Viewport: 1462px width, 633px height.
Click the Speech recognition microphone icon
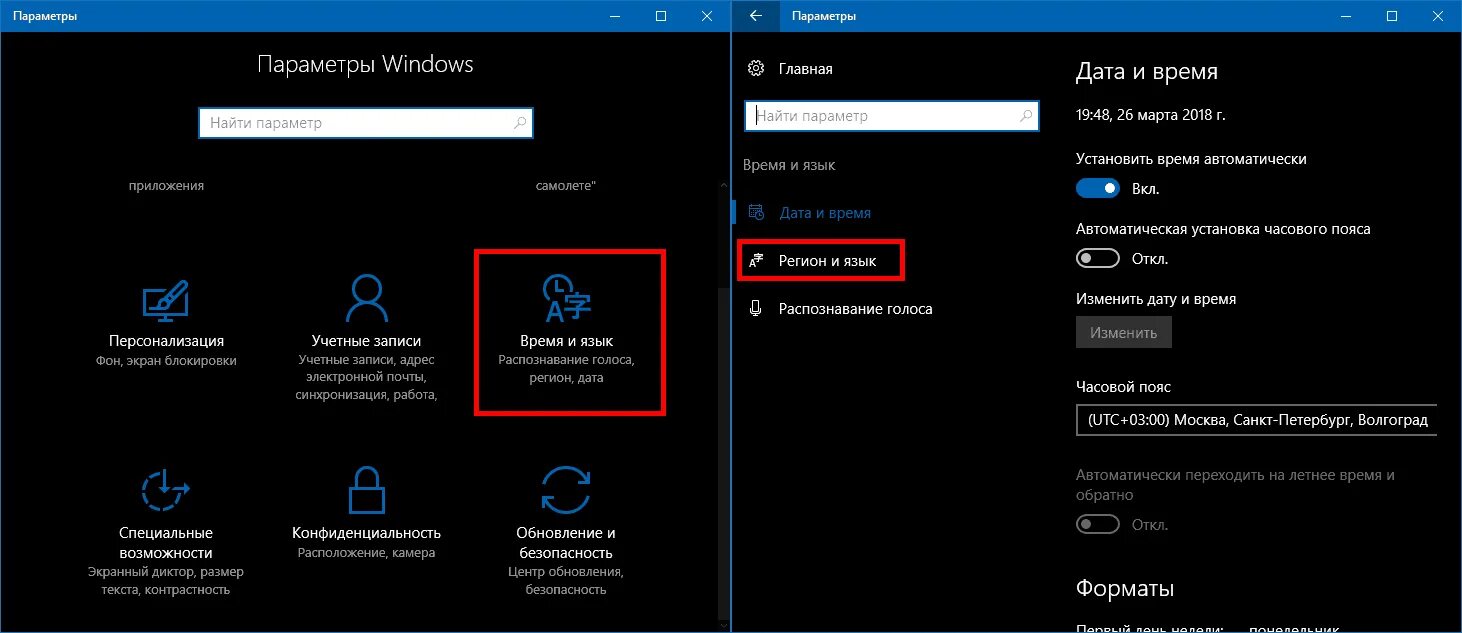757,308
